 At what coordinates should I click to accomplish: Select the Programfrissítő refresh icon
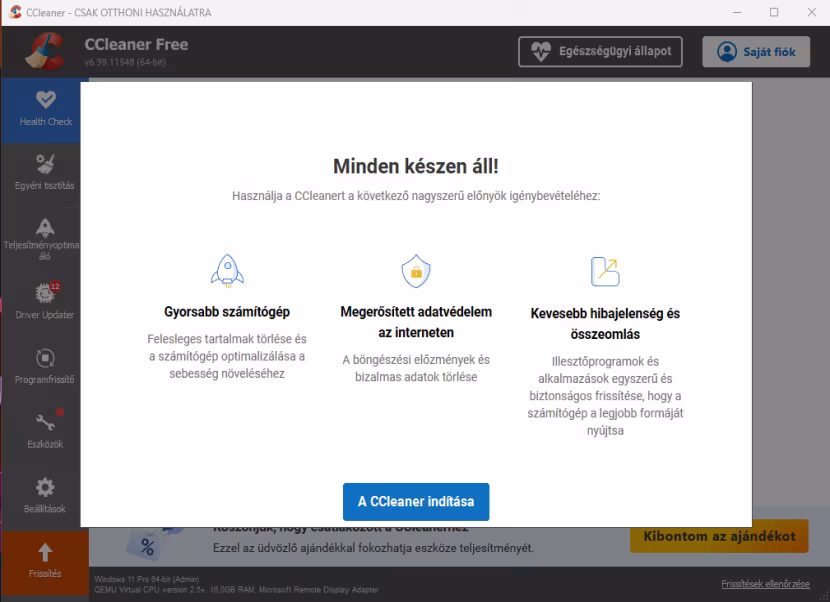[x=45, y=358]
